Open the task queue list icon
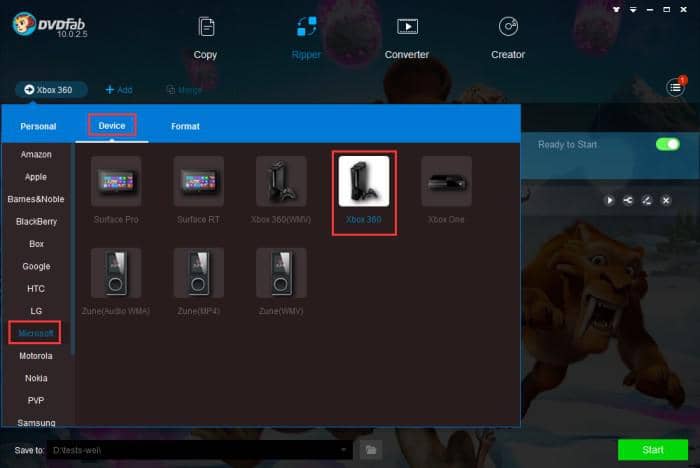The width and height of the screenshot is (700, 468). (x=676, y=88)
